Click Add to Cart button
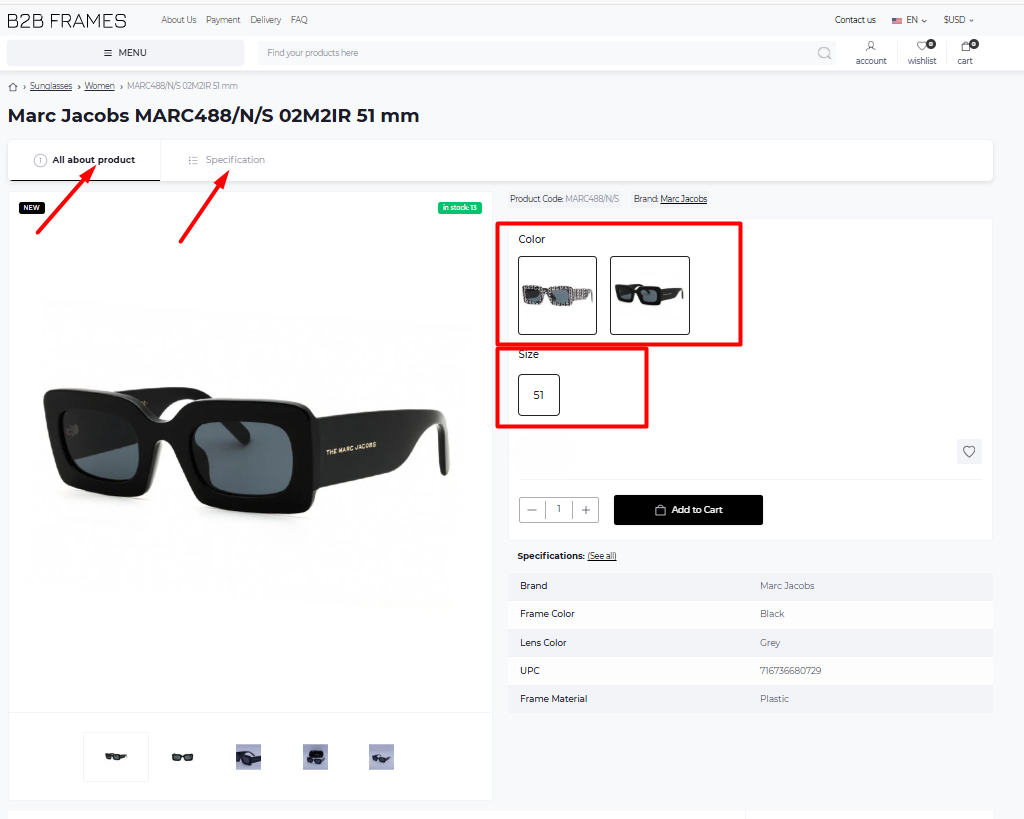This screenshot has width=1024, height=819. click(688, 509)
